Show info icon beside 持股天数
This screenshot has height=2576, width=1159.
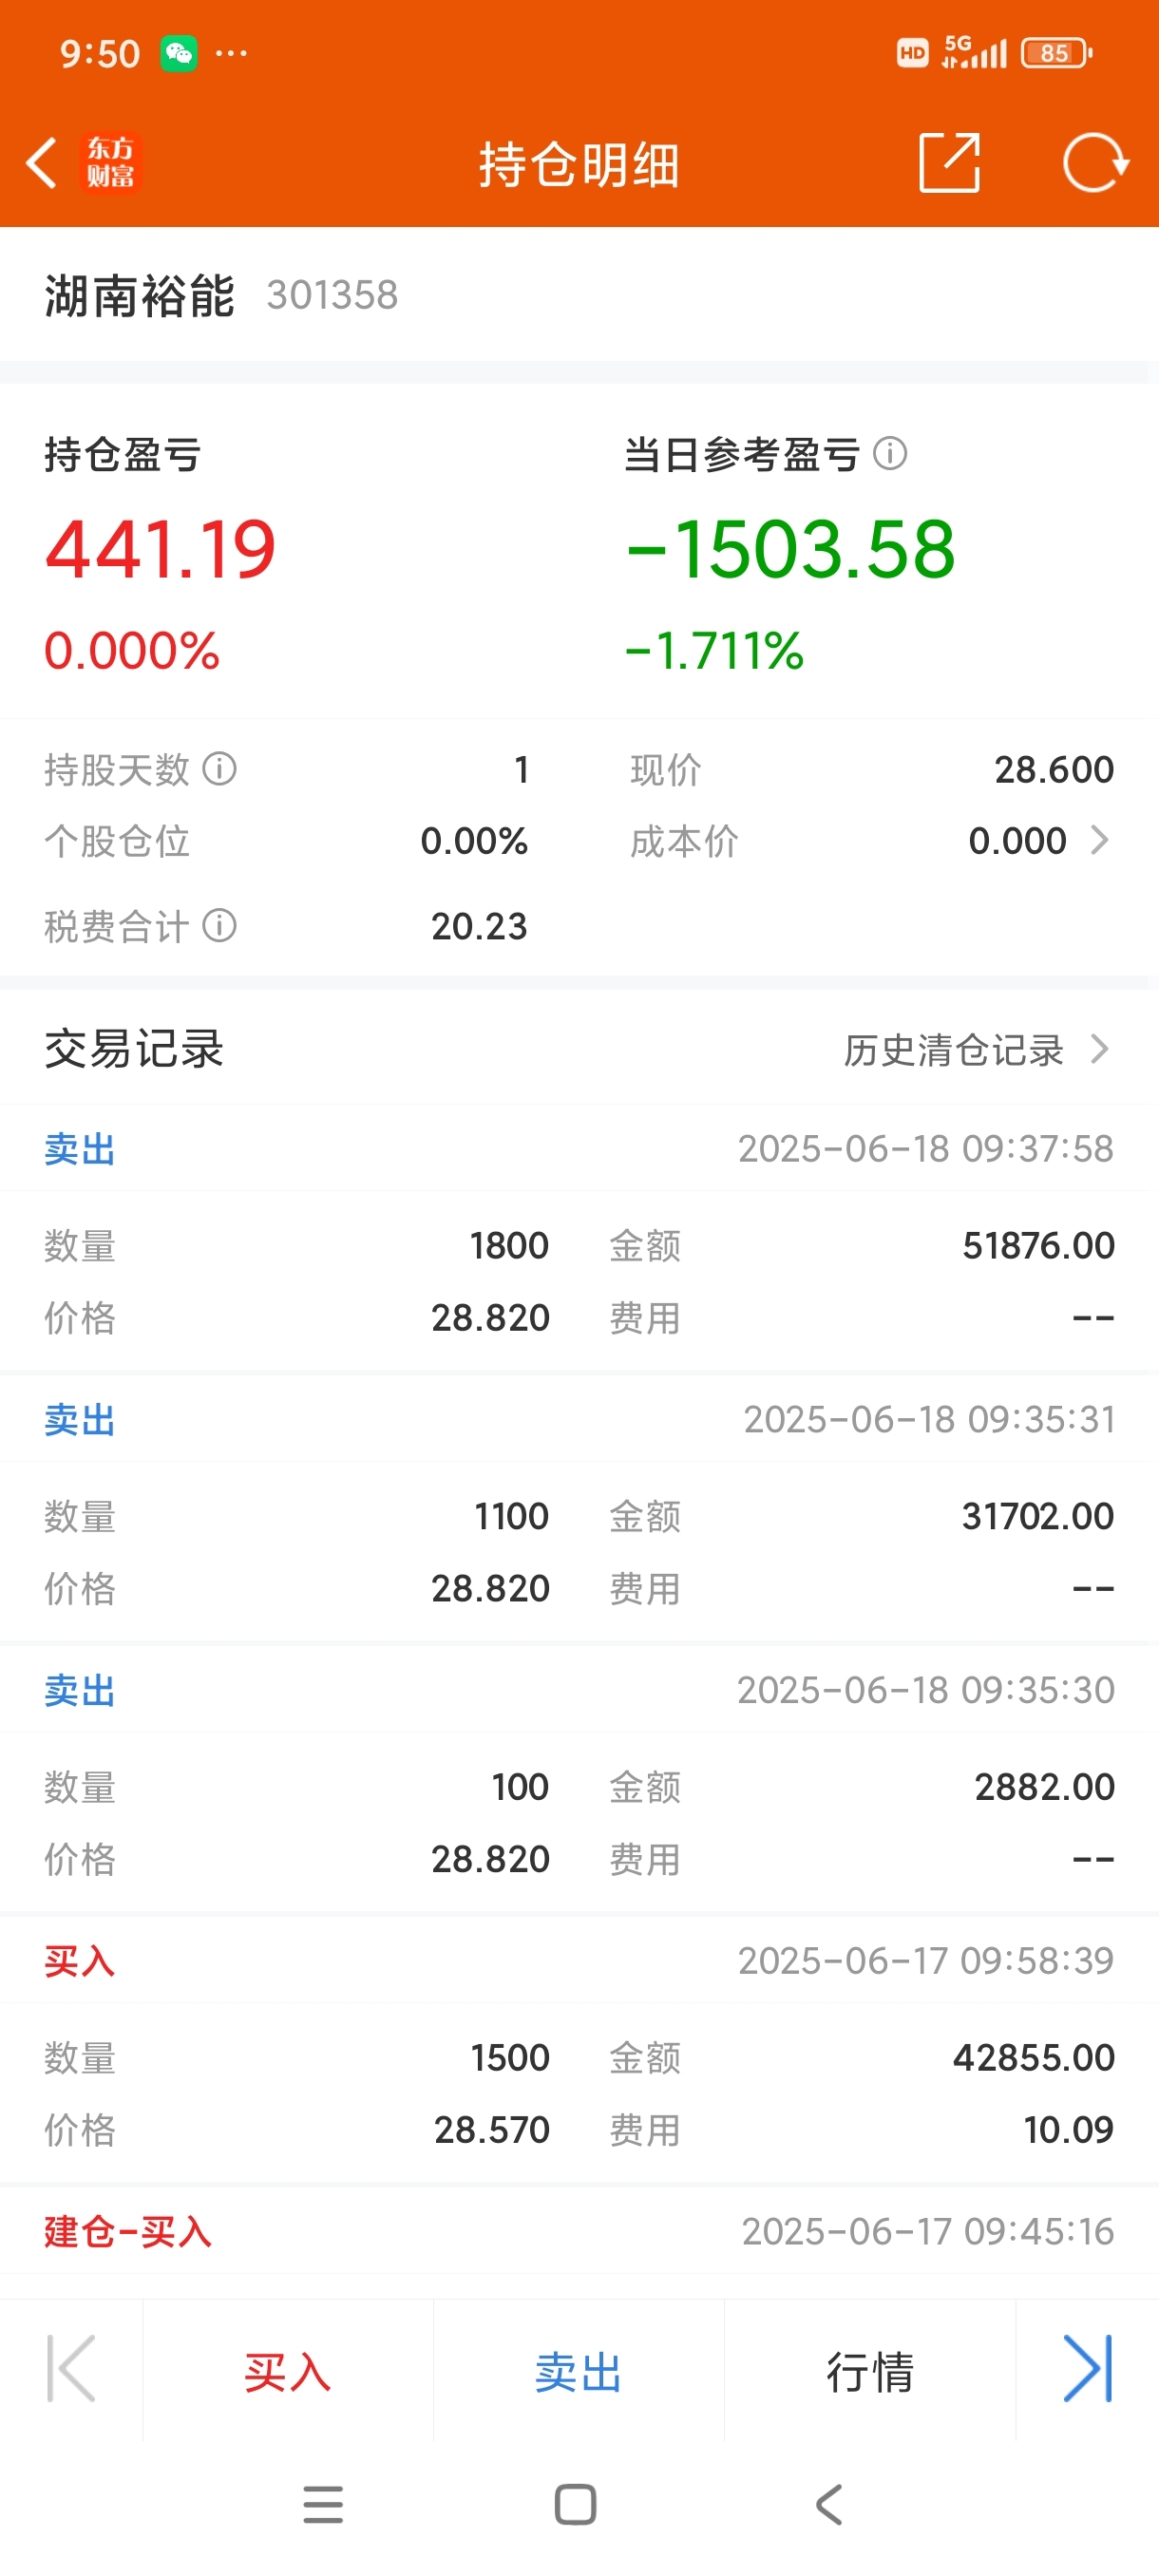[219, 769]
